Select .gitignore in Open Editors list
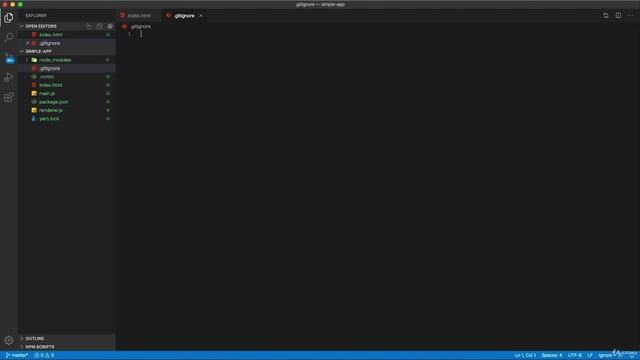Image resolution: width=640 pixels, height=360 pixels. pos(50,43)
